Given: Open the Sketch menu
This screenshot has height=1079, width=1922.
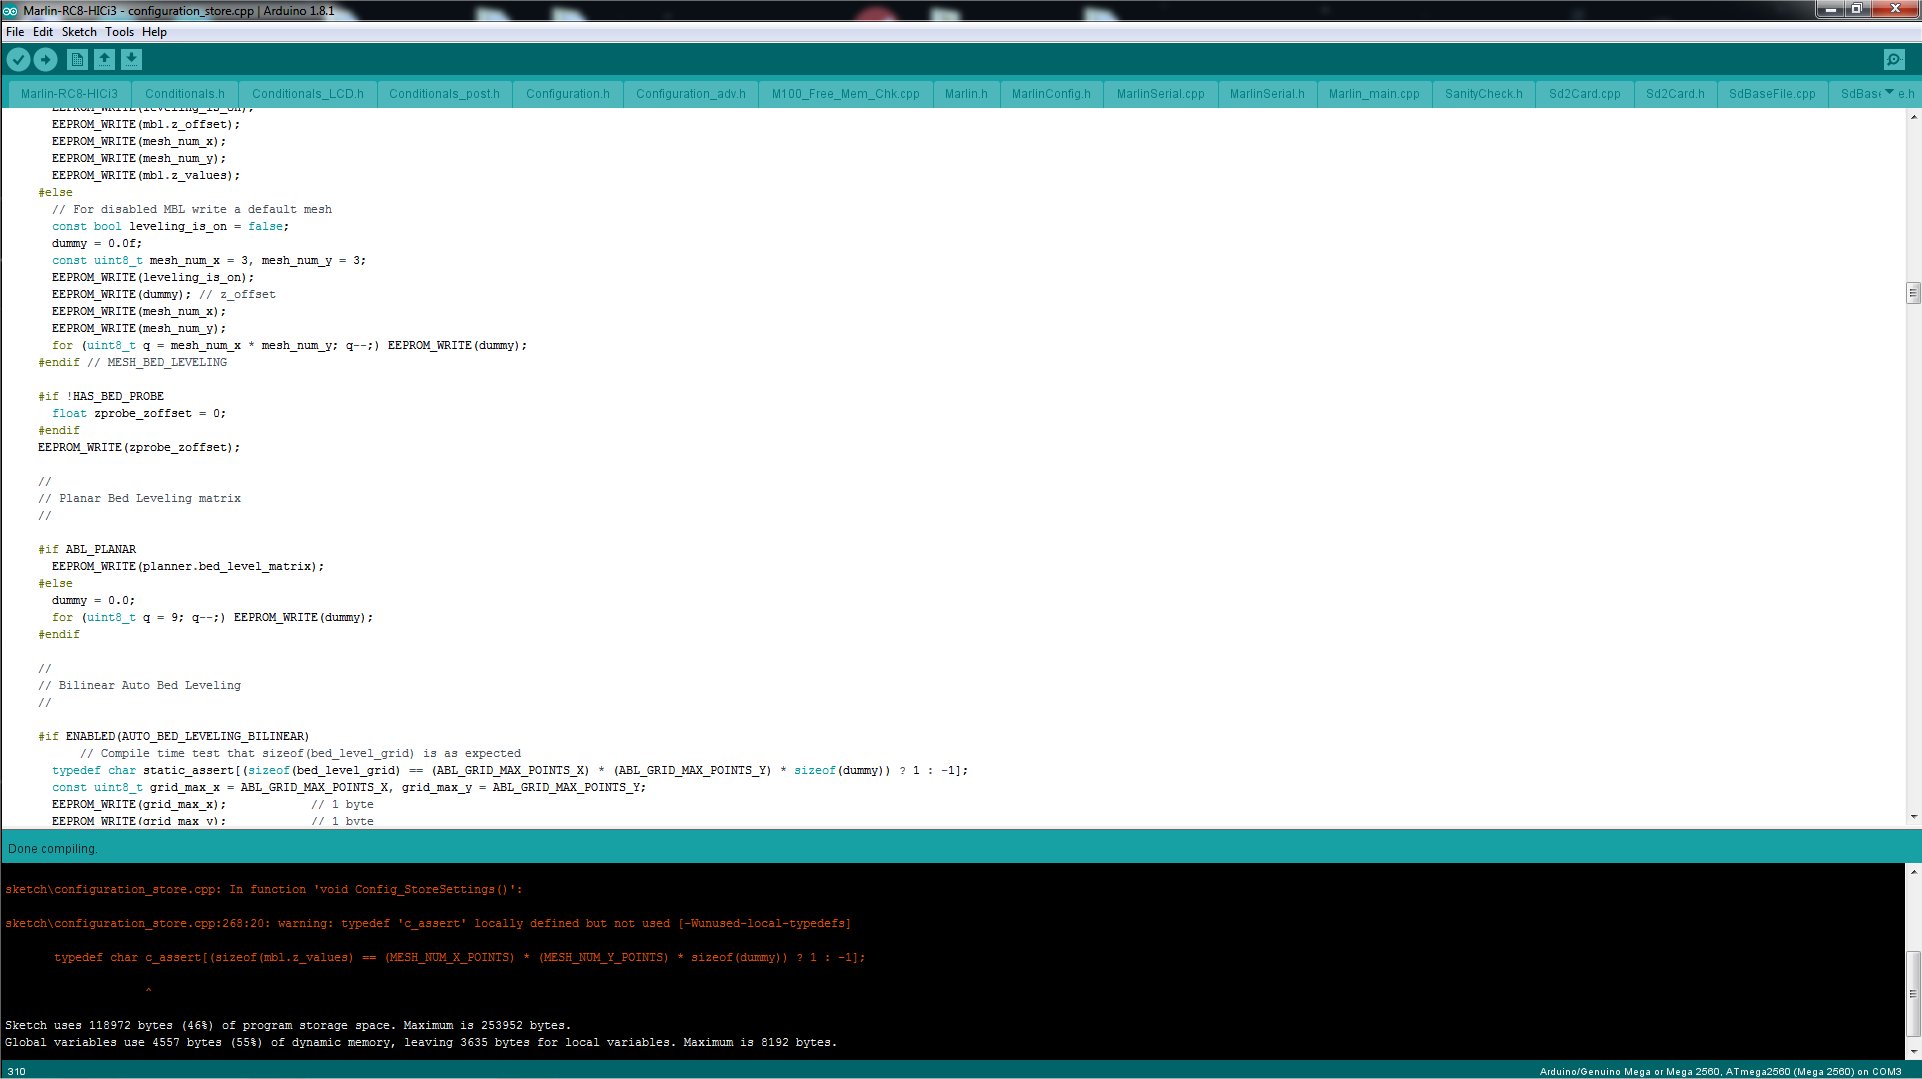Looking at the screenshot, I should click(x=79, y=32).
